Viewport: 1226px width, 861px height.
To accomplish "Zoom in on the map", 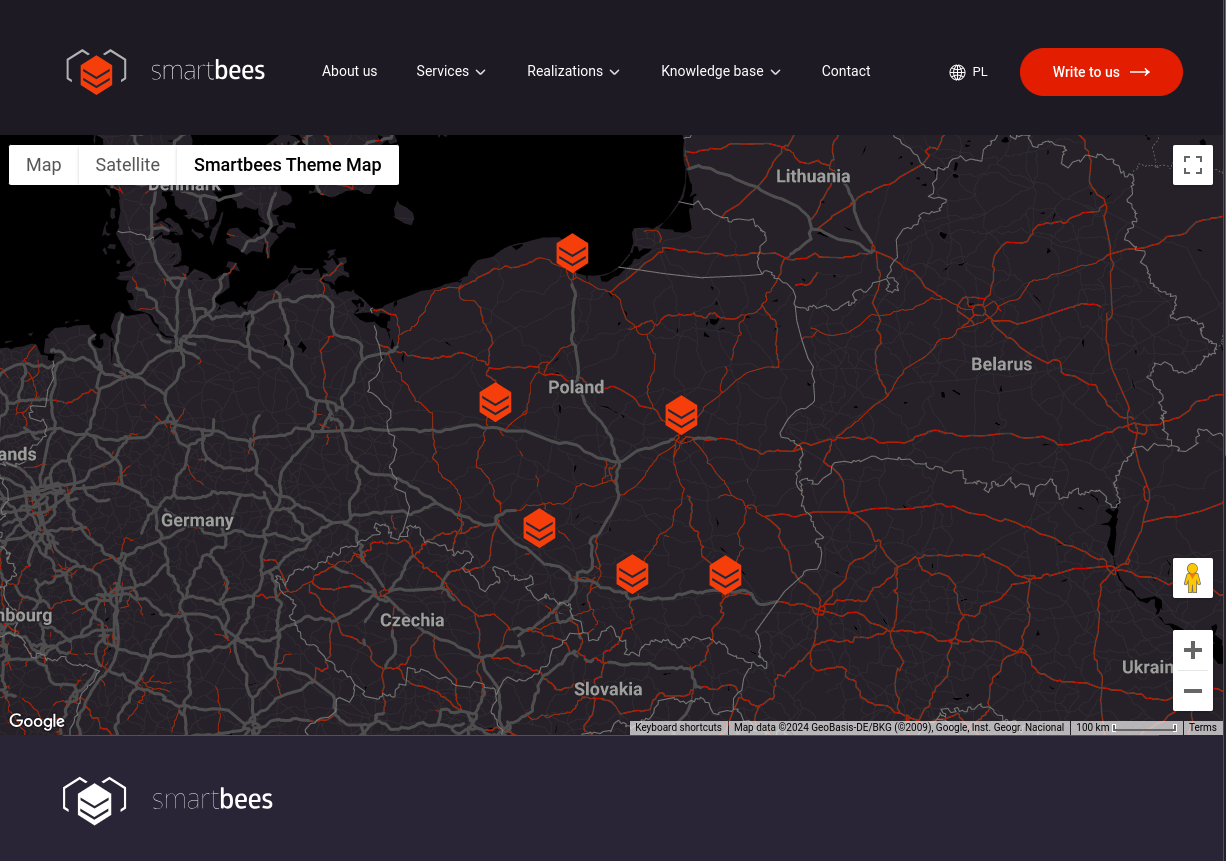I will (1193, 650).
